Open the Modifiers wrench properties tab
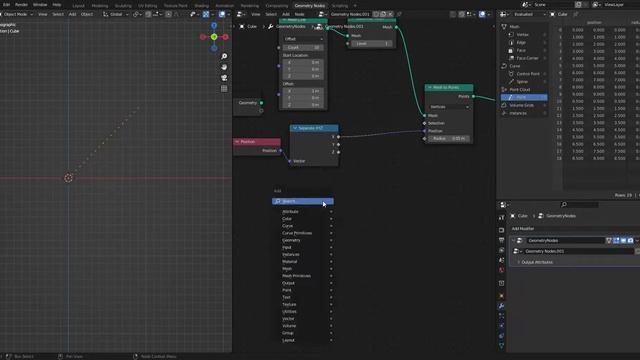This screenshot has width=640, height=360. click(x=502, y=306)
